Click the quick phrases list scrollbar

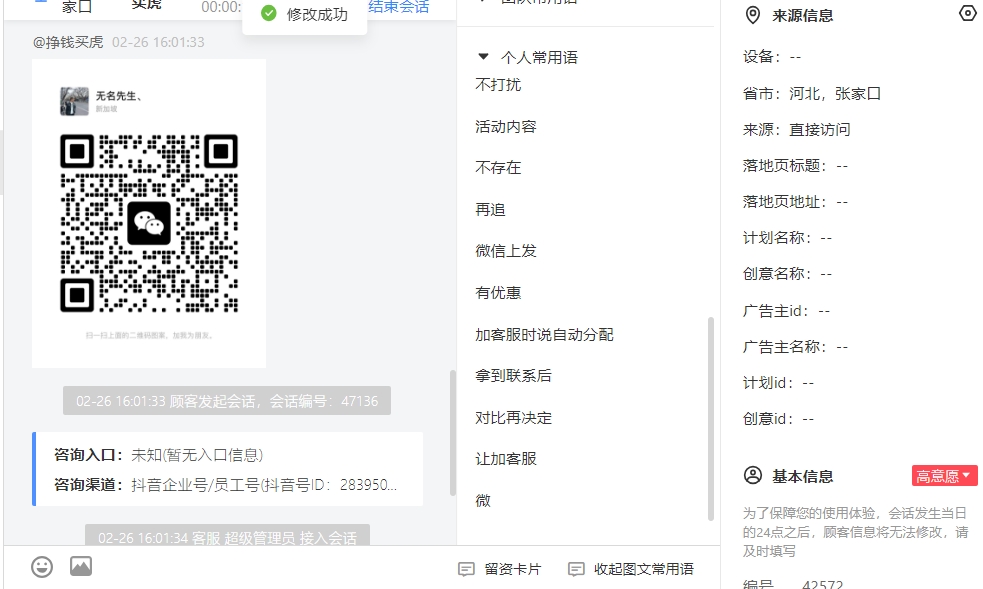tap(711, 419)
